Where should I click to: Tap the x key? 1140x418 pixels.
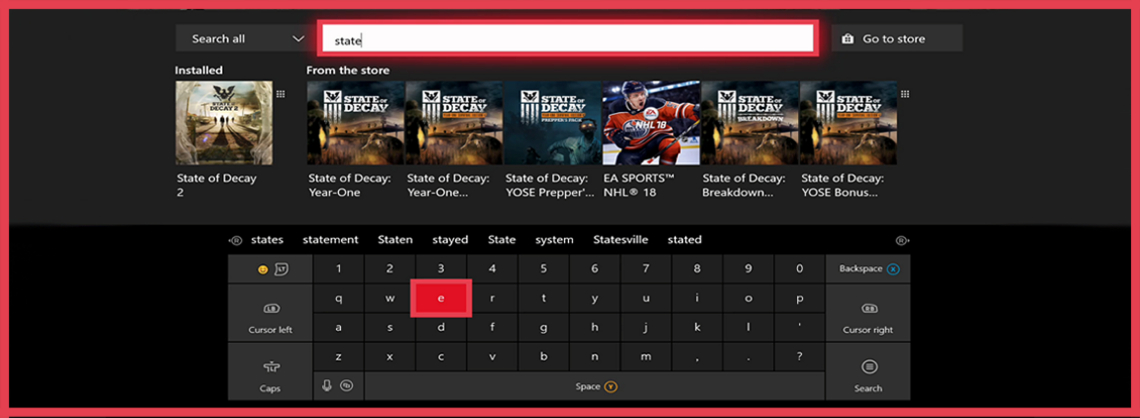pyautogui.click(x=390, y=357)
